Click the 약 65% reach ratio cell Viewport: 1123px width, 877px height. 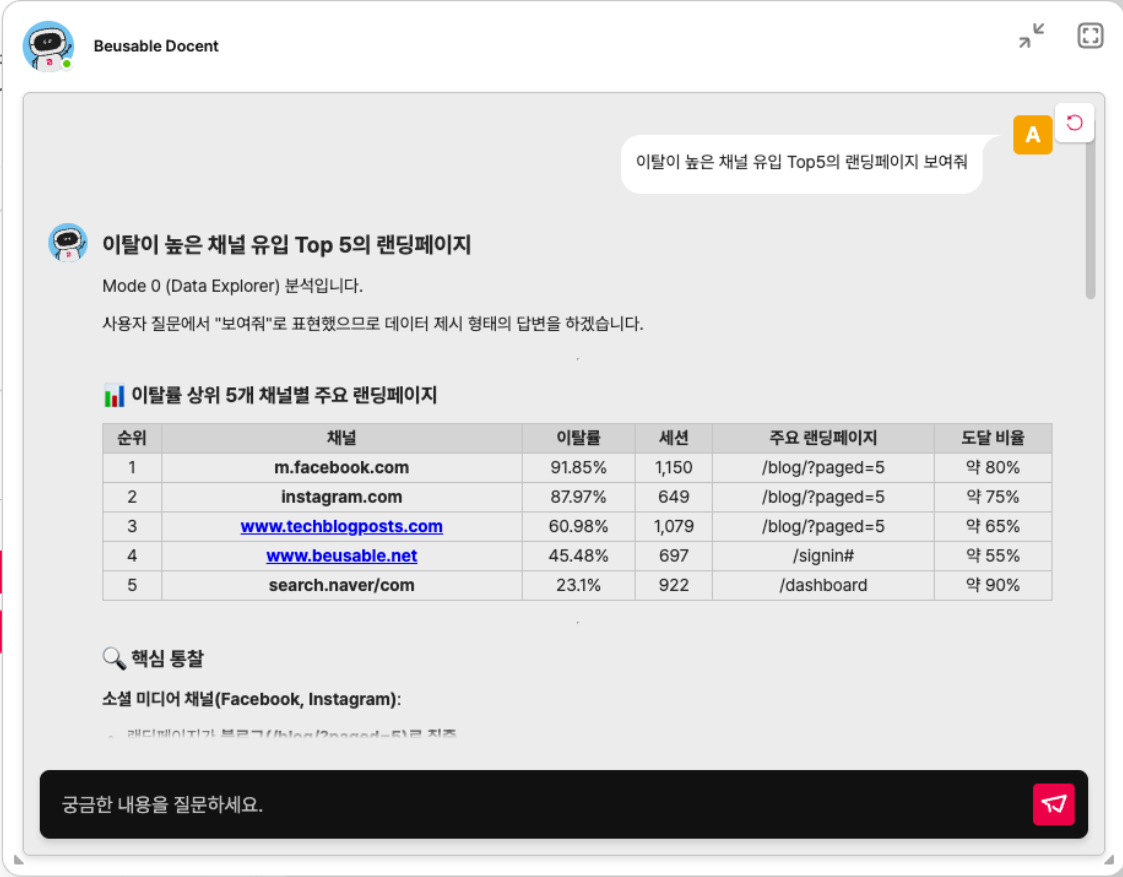tap(993, 526)
